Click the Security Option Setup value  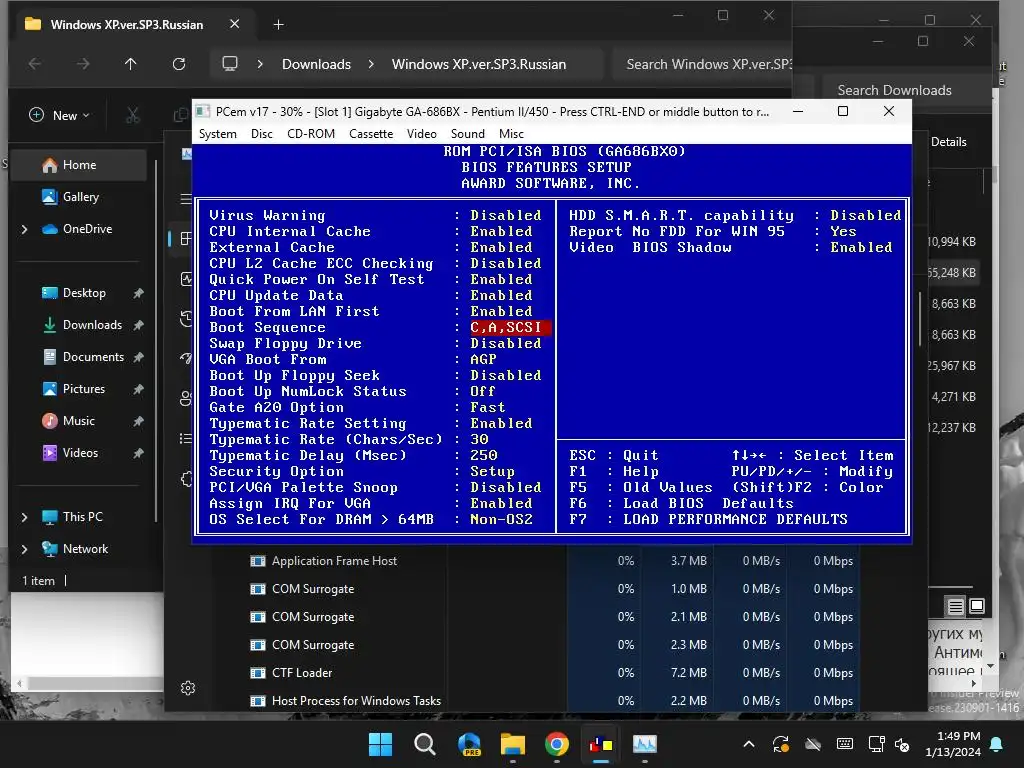pyautogui.click(x=492, y=472)
